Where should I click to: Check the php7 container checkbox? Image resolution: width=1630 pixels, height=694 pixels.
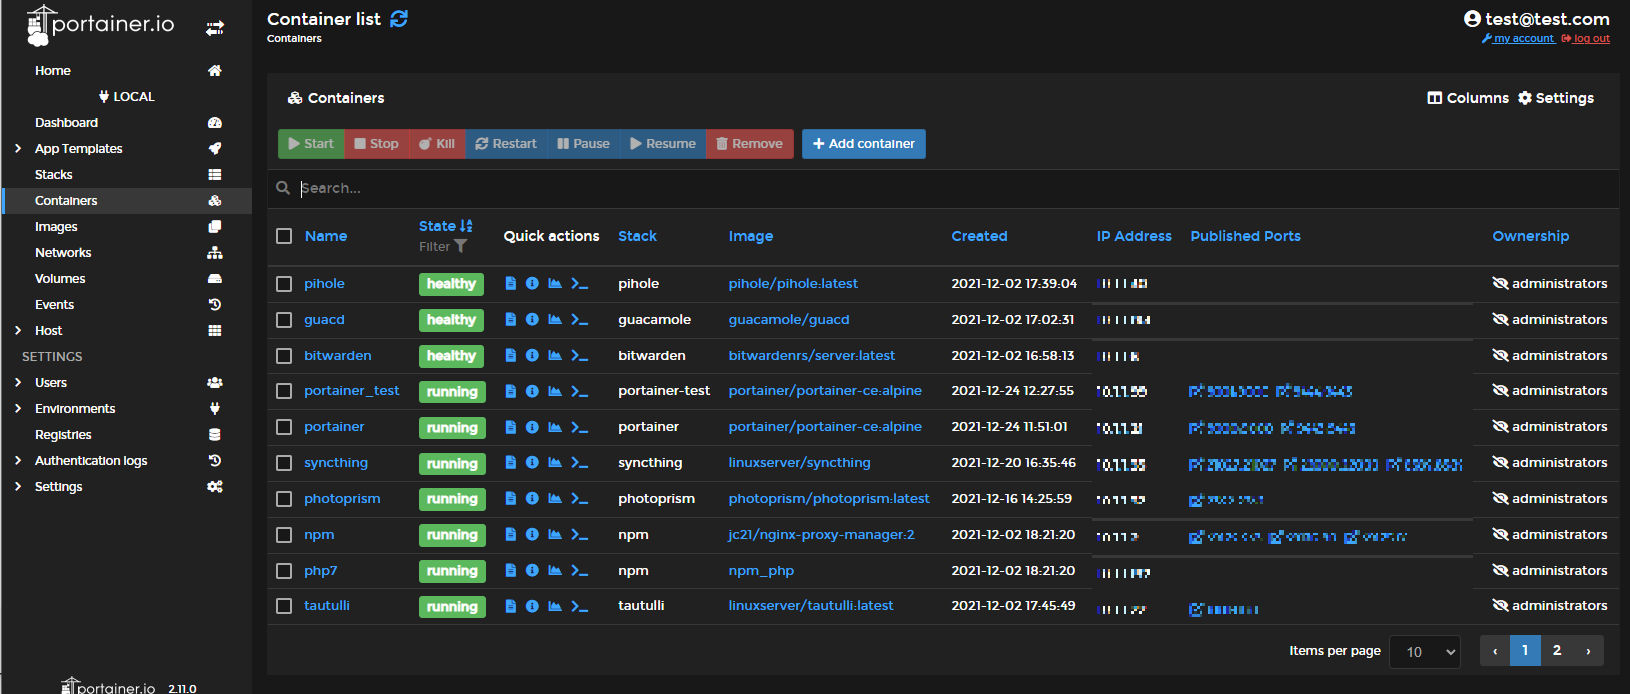pos(284,571)
